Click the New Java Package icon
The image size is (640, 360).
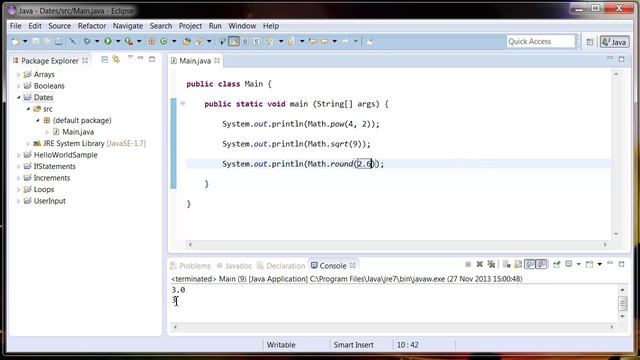point(151,41)
